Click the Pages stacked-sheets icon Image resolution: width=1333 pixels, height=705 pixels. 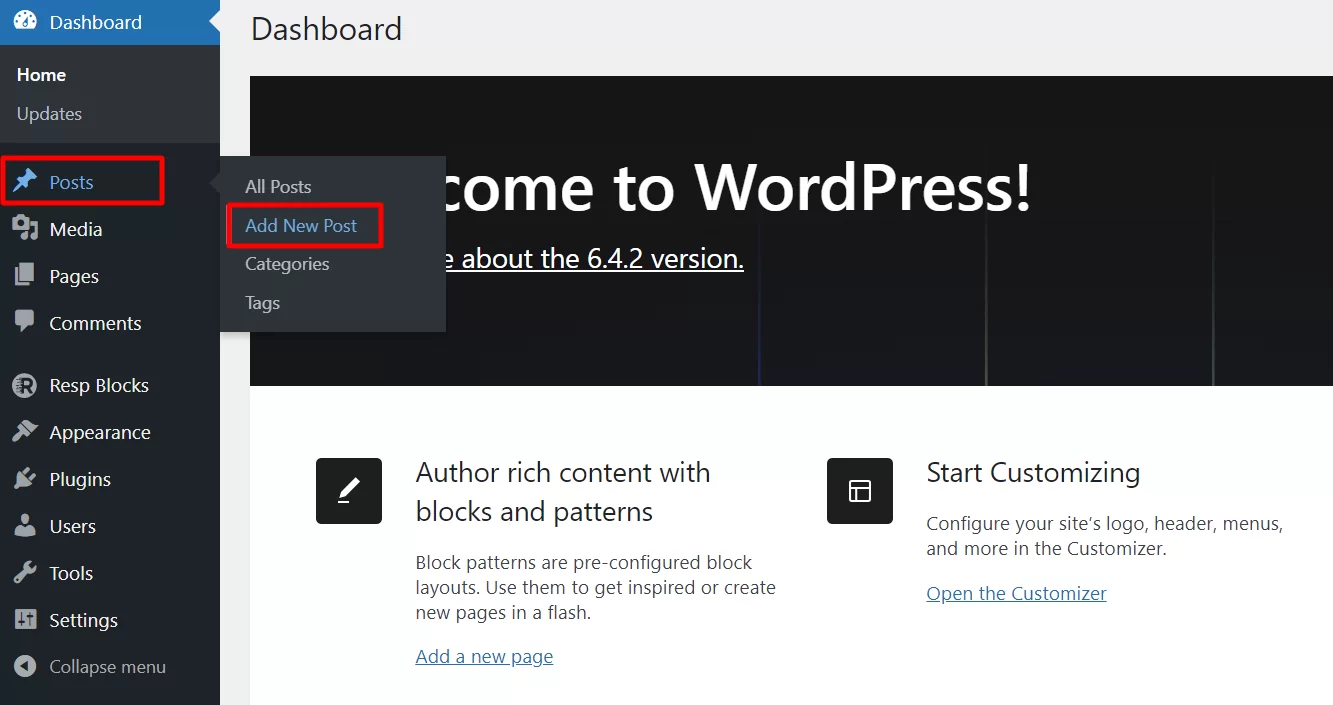(24, 276)
